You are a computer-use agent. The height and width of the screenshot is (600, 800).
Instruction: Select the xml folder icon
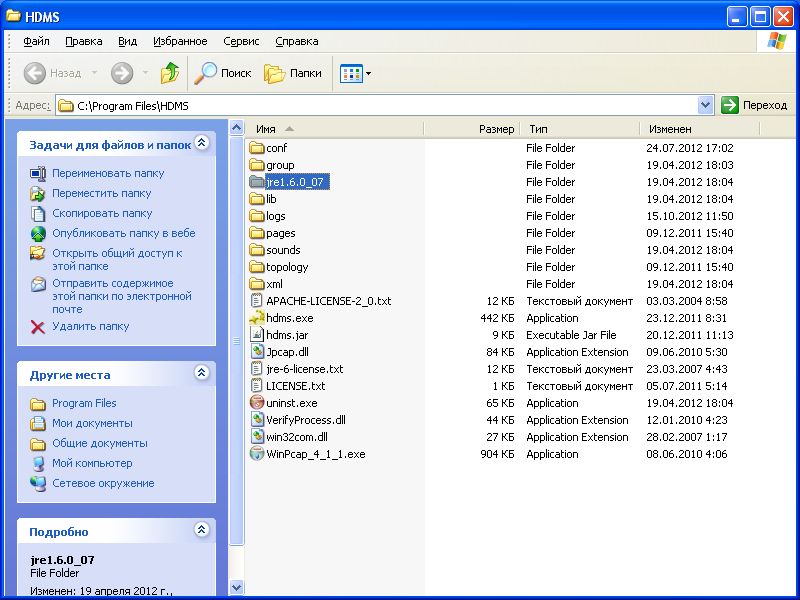tap(257, 284)
